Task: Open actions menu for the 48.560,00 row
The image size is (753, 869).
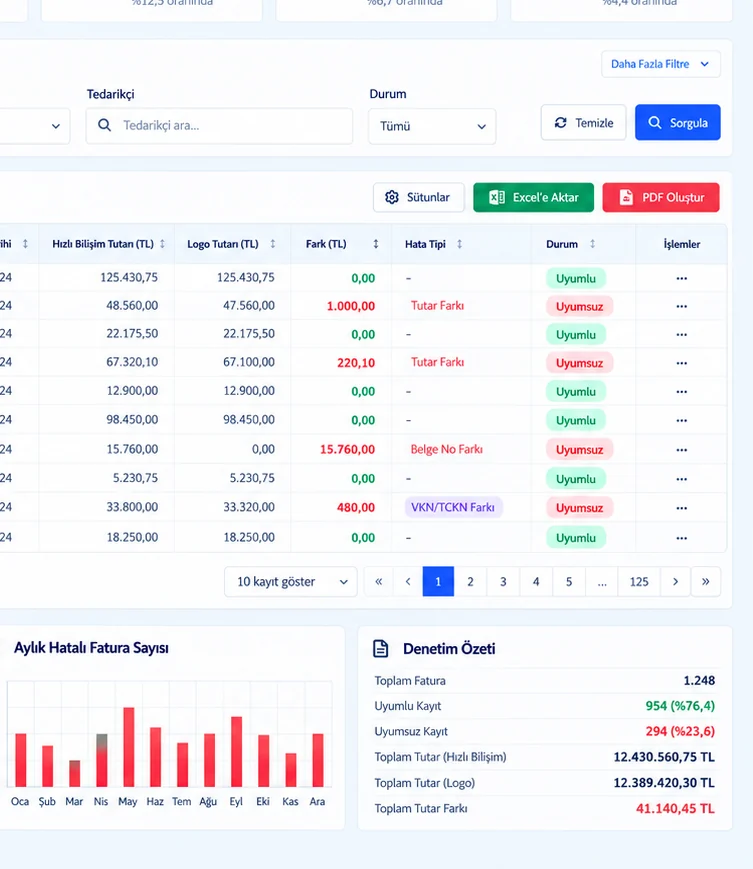Action: 682,306
